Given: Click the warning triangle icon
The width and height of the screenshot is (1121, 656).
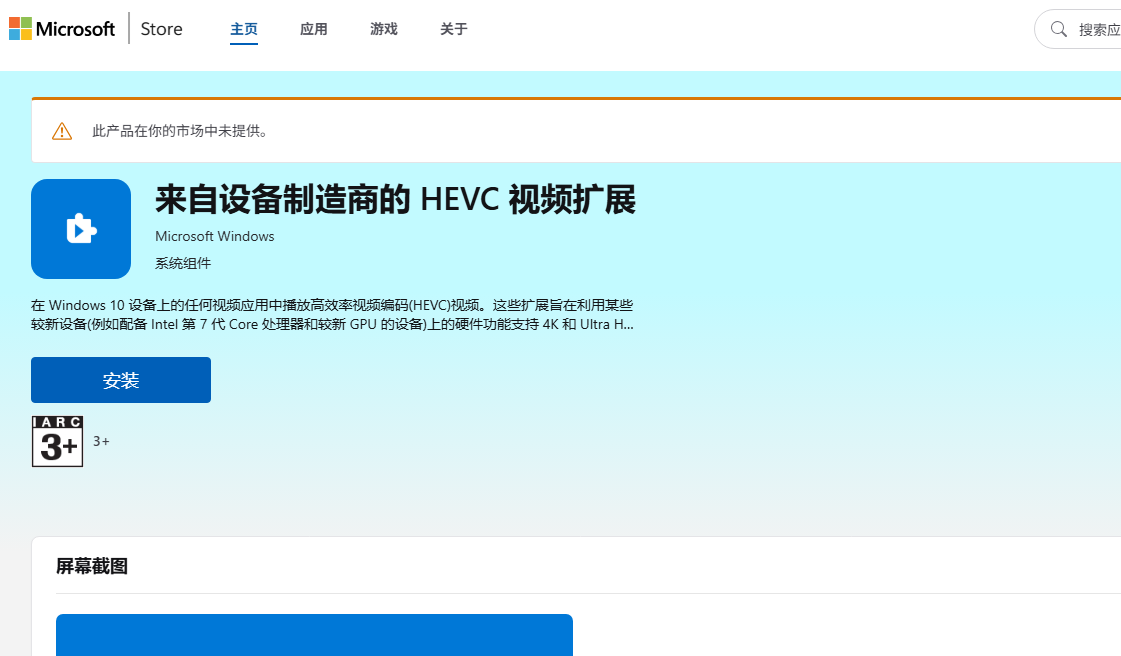Looking at the screenshot, I should pos(62,131).
